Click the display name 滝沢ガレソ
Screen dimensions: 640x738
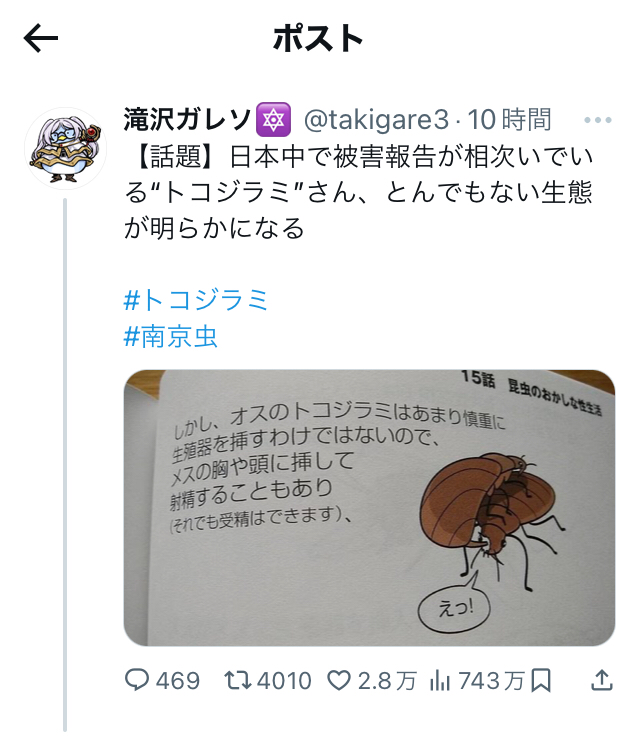point(187,119)
